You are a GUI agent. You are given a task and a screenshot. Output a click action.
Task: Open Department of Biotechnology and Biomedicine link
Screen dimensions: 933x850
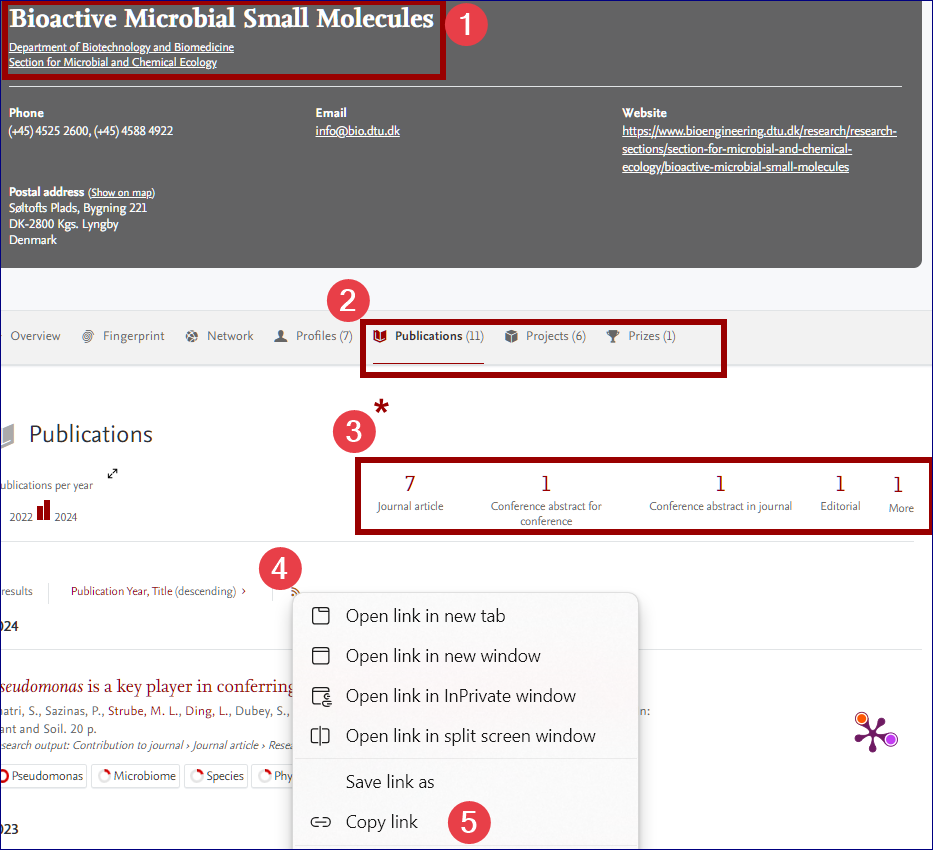click(x=121, y=47)
